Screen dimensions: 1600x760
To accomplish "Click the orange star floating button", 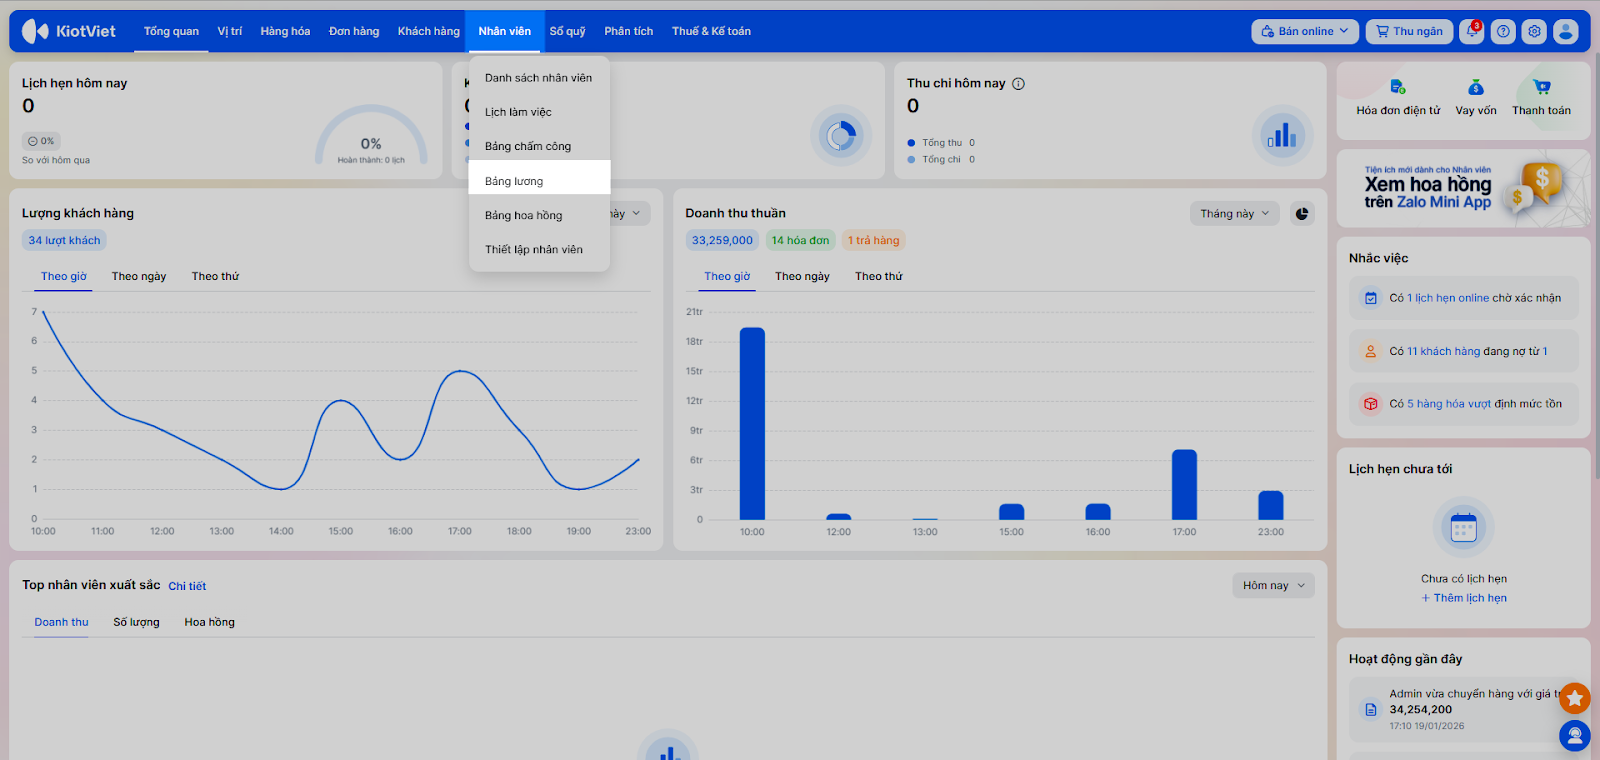I will coord(1574,698).
